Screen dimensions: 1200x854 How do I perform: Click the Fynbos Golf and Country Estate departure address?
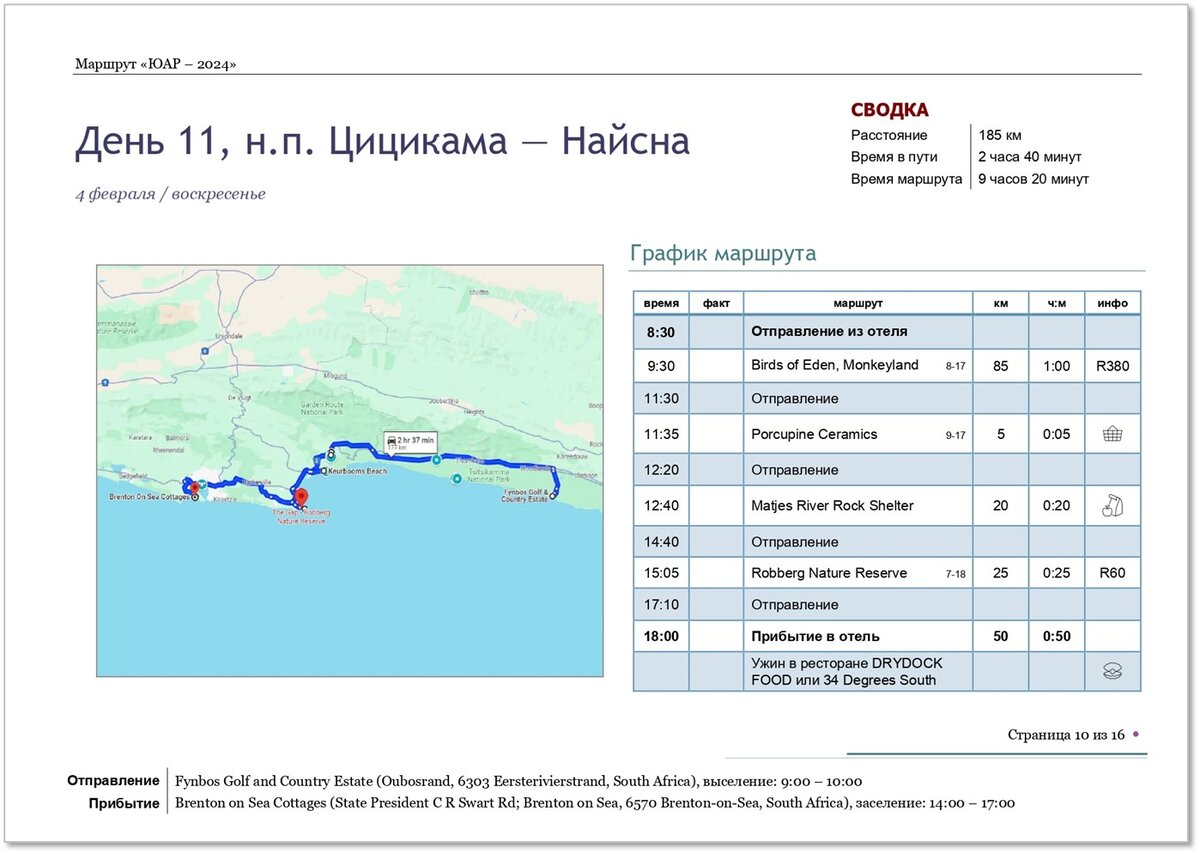coord(518,781)
